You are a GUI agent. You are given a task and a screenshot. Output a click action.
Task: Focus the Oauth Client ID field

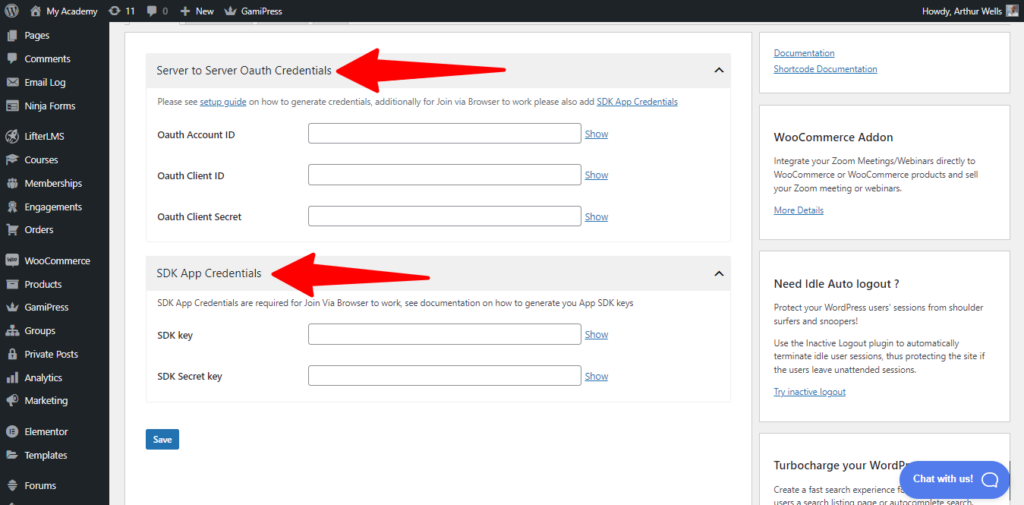(x=445, y=175)
